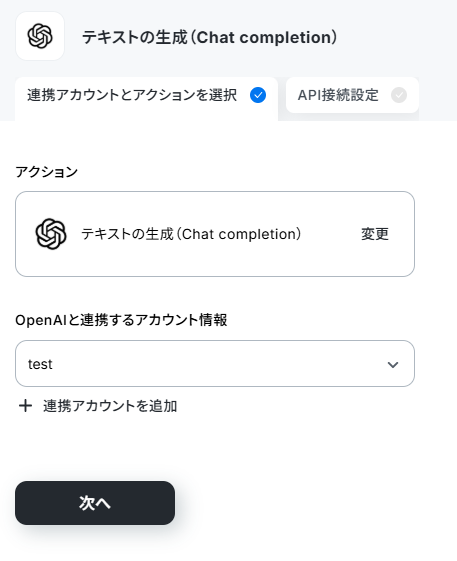Image resolution: width=457 pixels, height=561 pixels.
Task: Click the white tile around the header logo
Action: tap(40, 36)
